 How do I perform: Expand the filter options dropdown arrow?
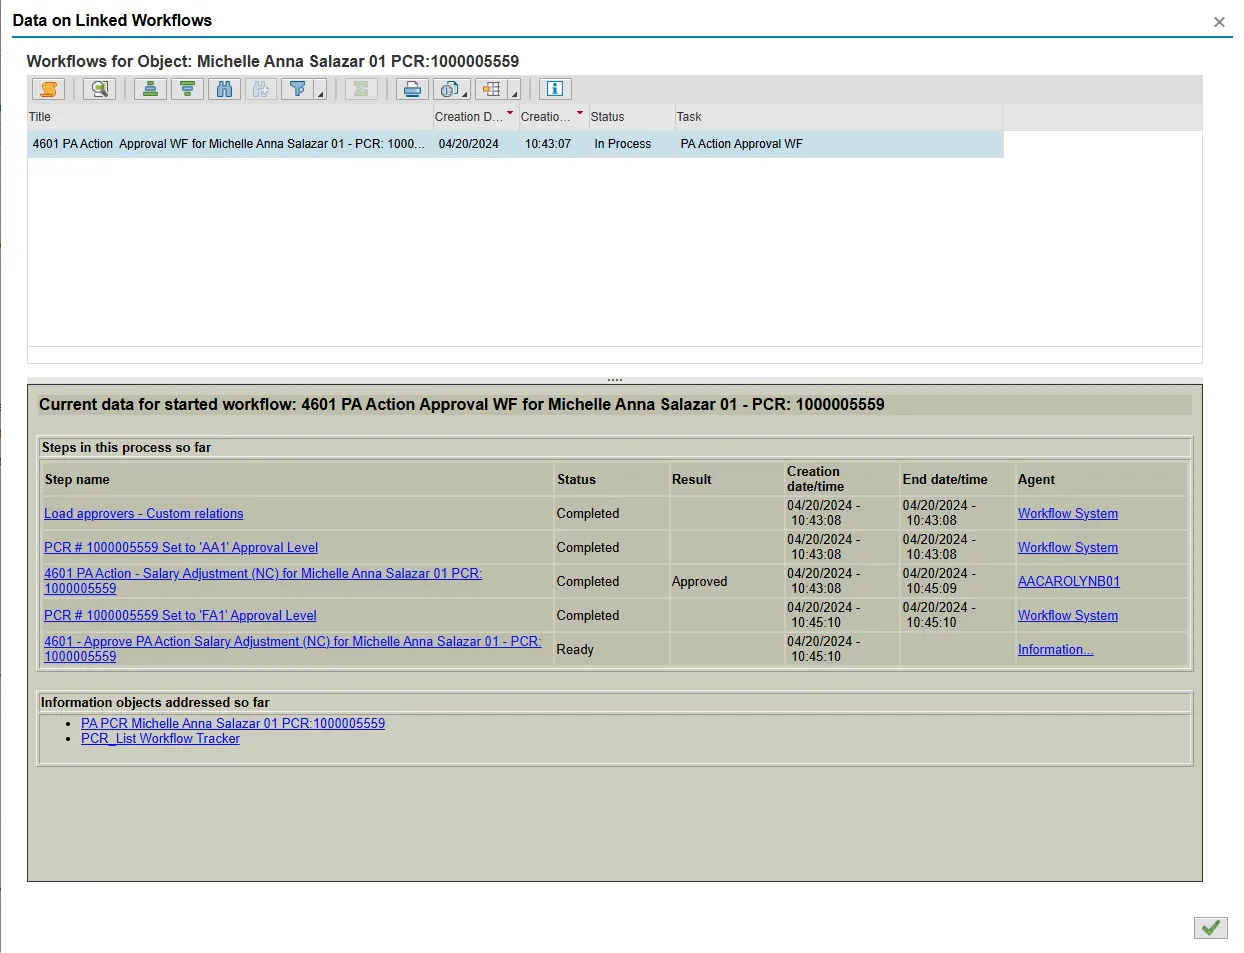click(x=321, y=94)
